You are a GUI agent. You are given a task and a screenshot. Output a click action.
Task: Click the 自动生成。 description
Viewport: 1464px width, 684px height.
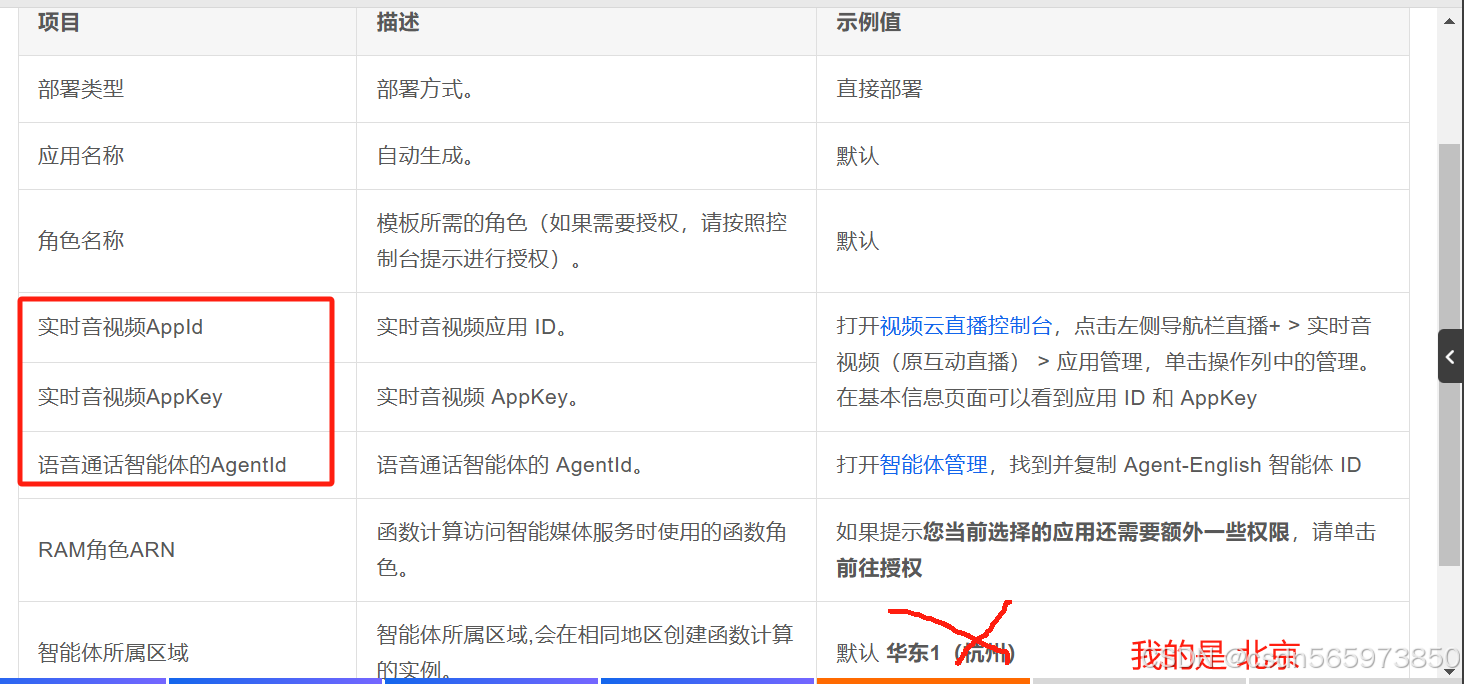coord(425,156)
